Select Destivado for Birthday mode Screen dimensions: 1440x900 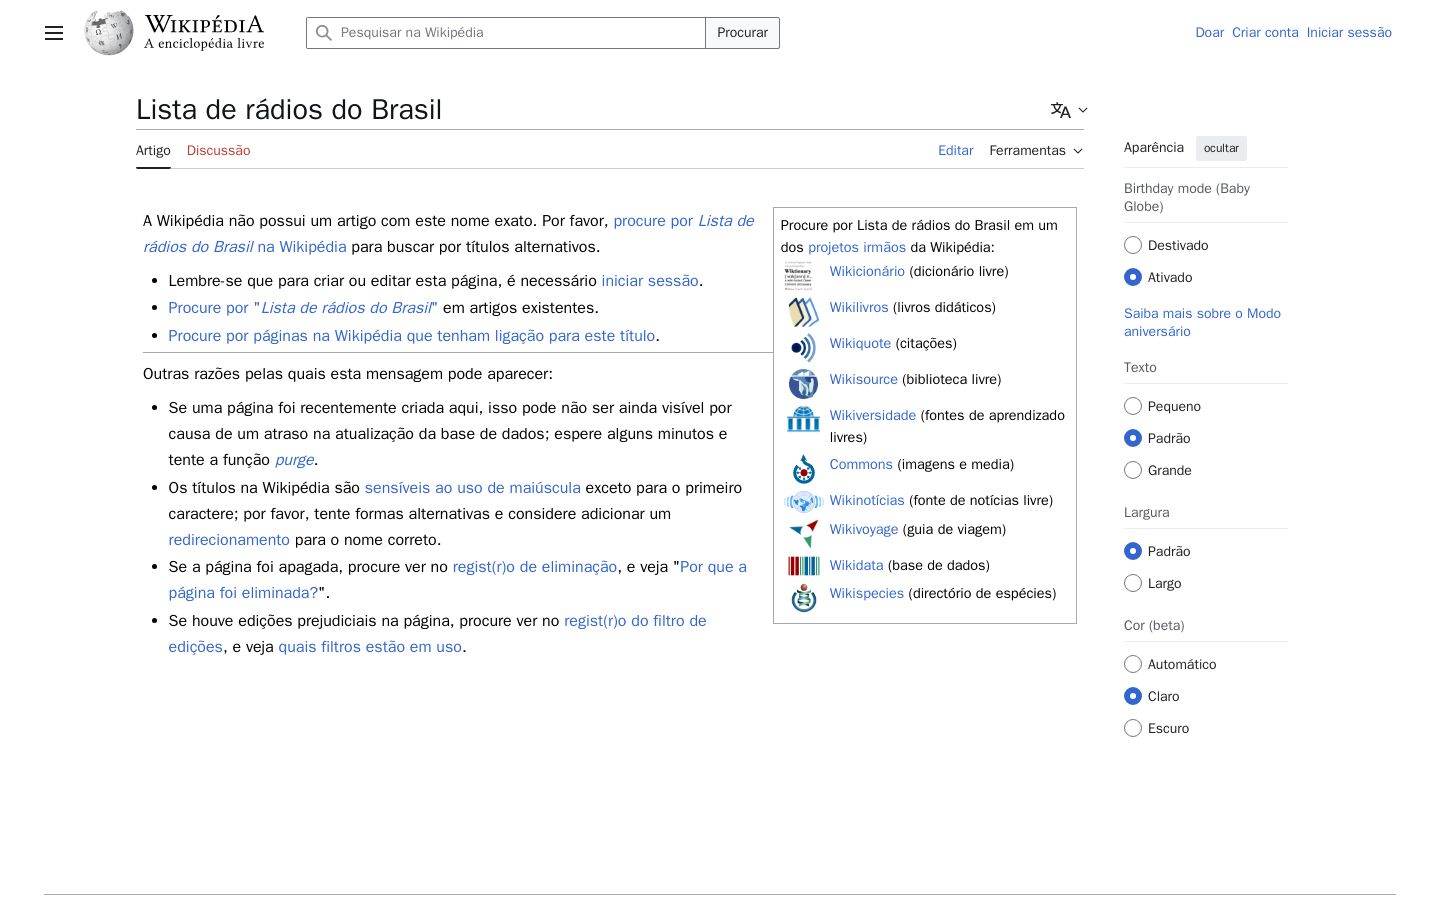pyautogui.click(x=1133, y=245)
